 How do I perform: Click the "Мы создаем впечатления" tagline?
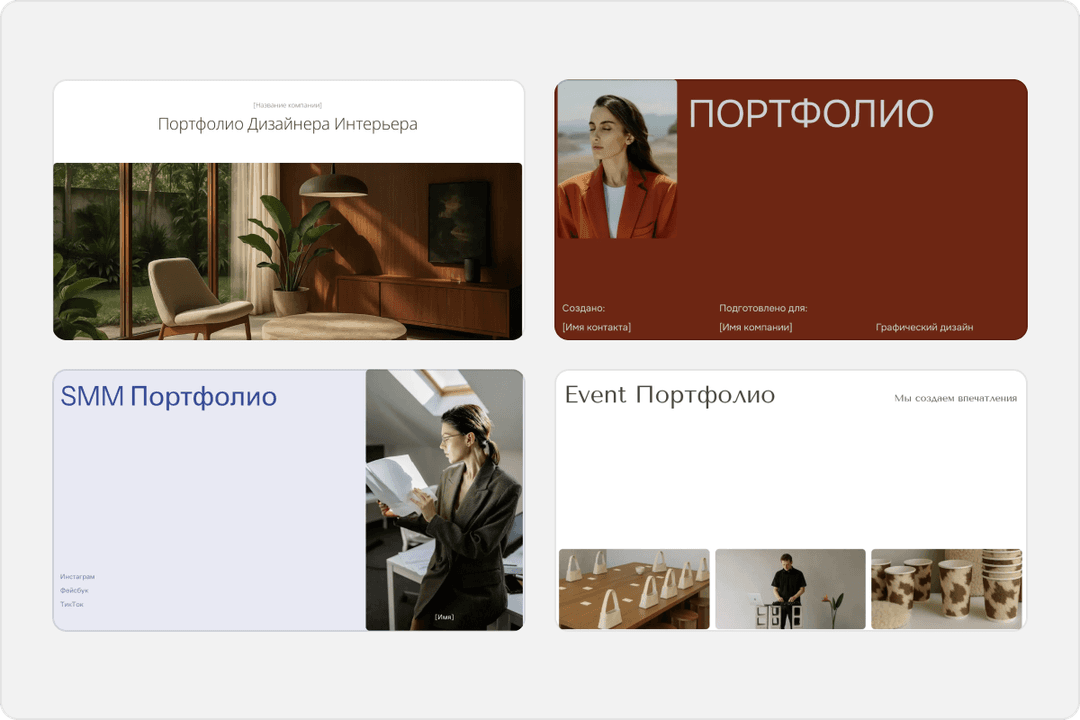[955, 398]
